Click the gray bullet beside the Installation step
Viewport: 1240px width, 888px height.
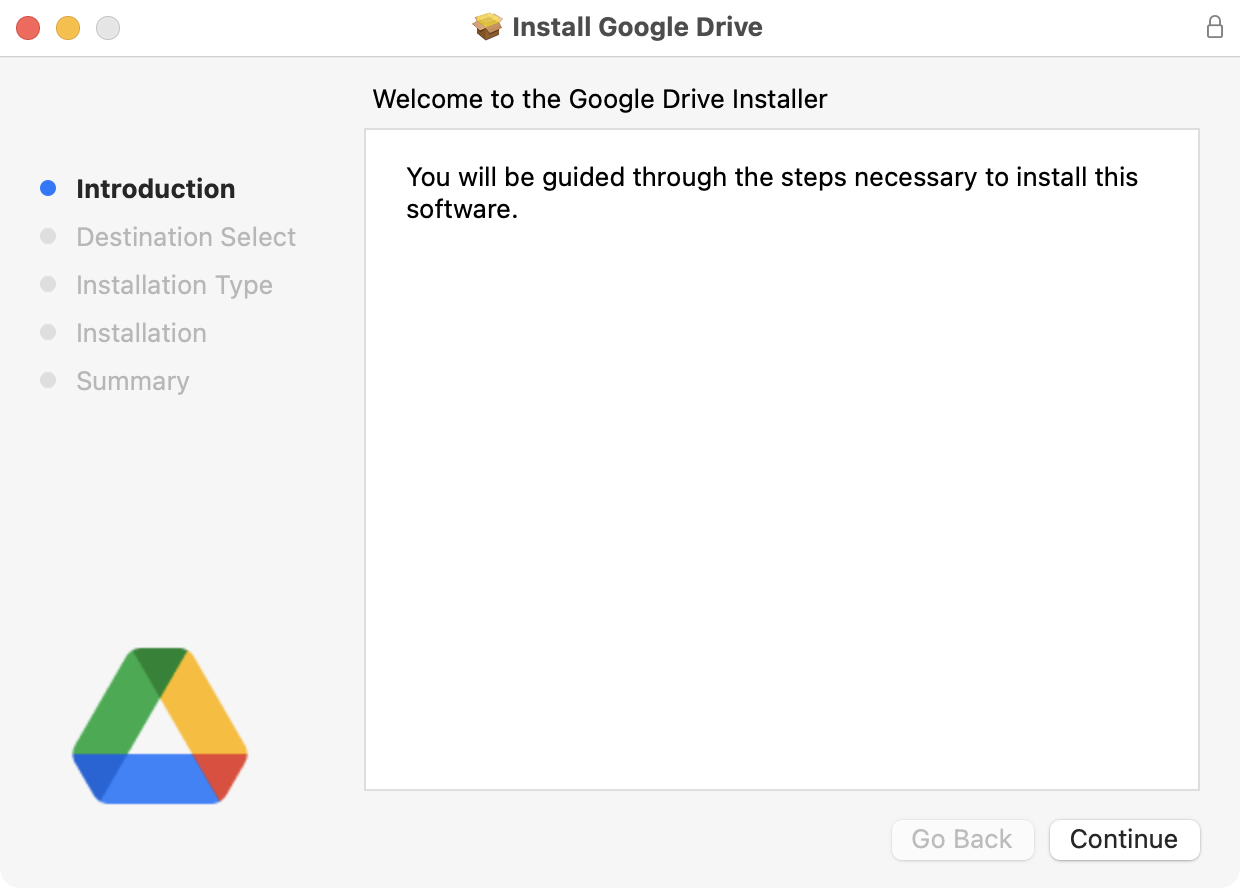click(x=48, y=333)
